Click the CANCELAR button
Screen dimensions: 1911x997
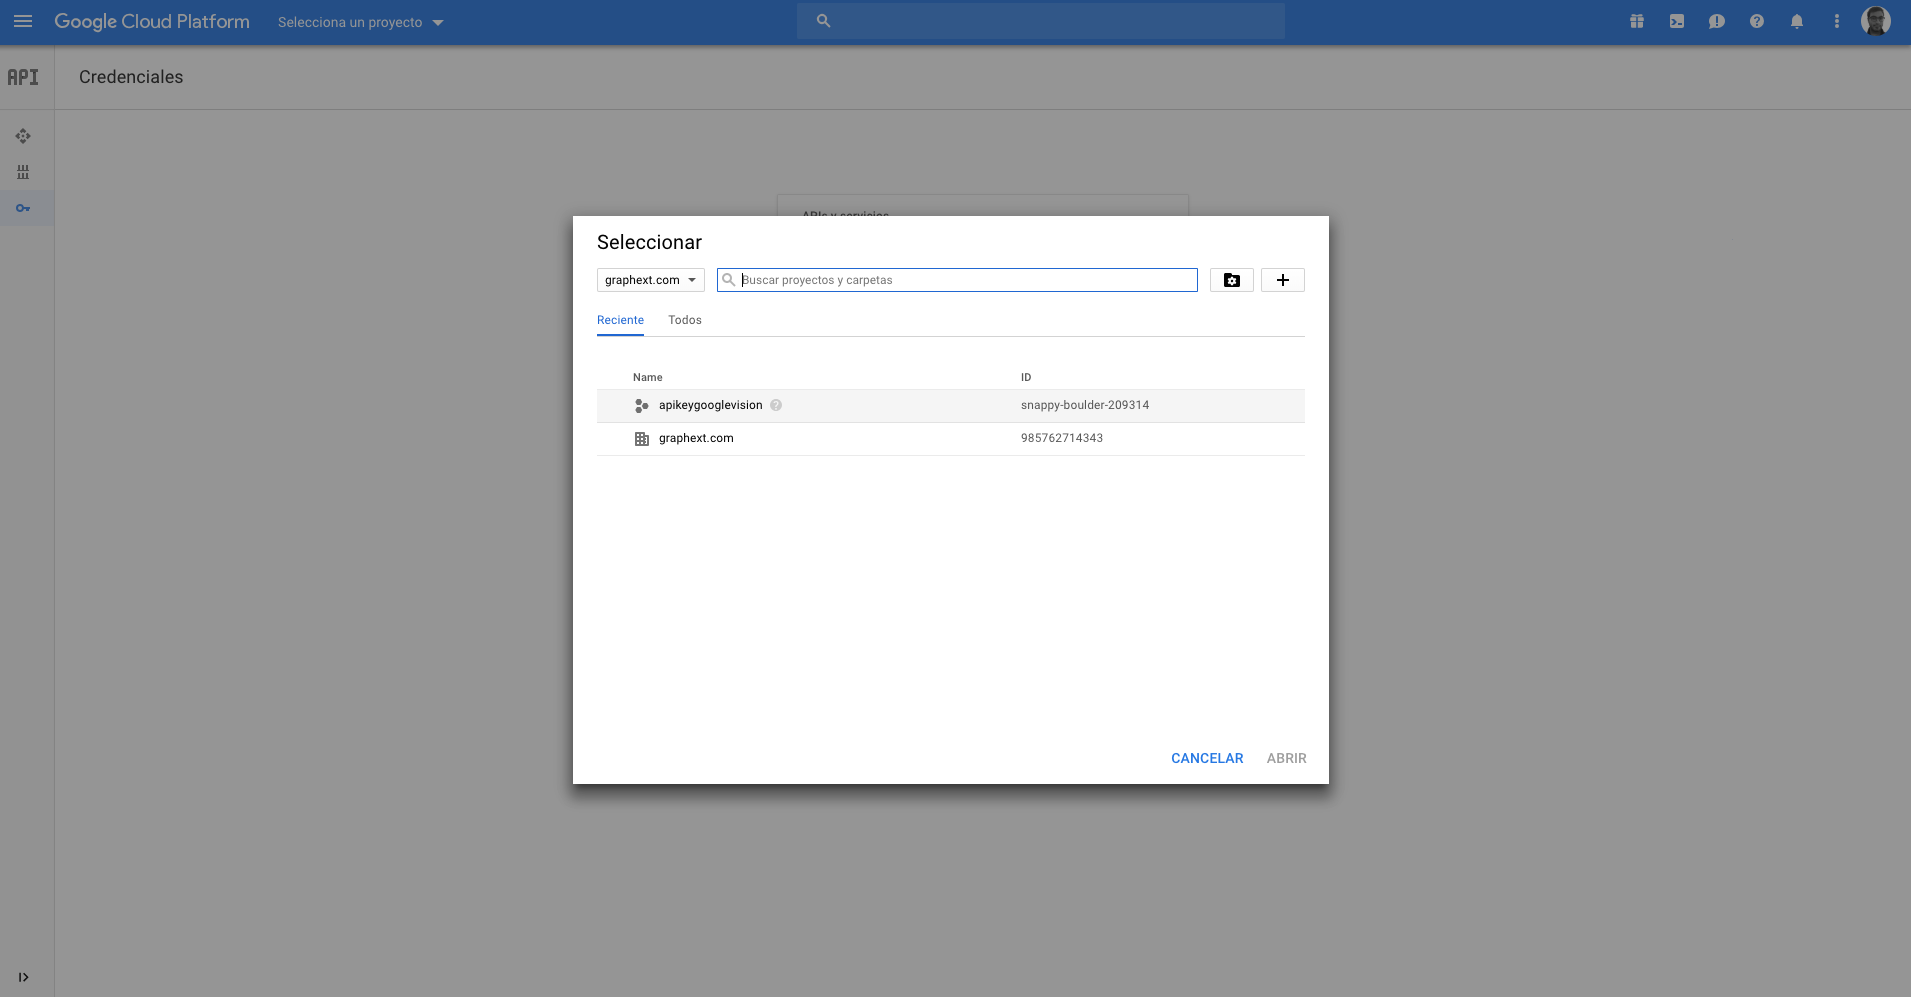click(x=1207, y=758)
